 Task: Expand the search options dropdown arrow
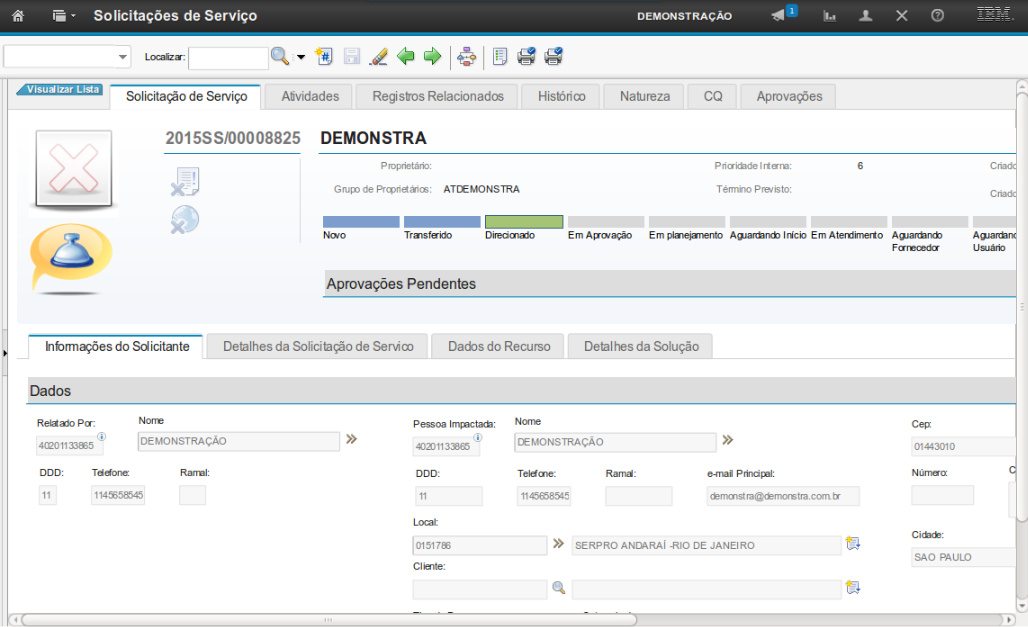301,57
